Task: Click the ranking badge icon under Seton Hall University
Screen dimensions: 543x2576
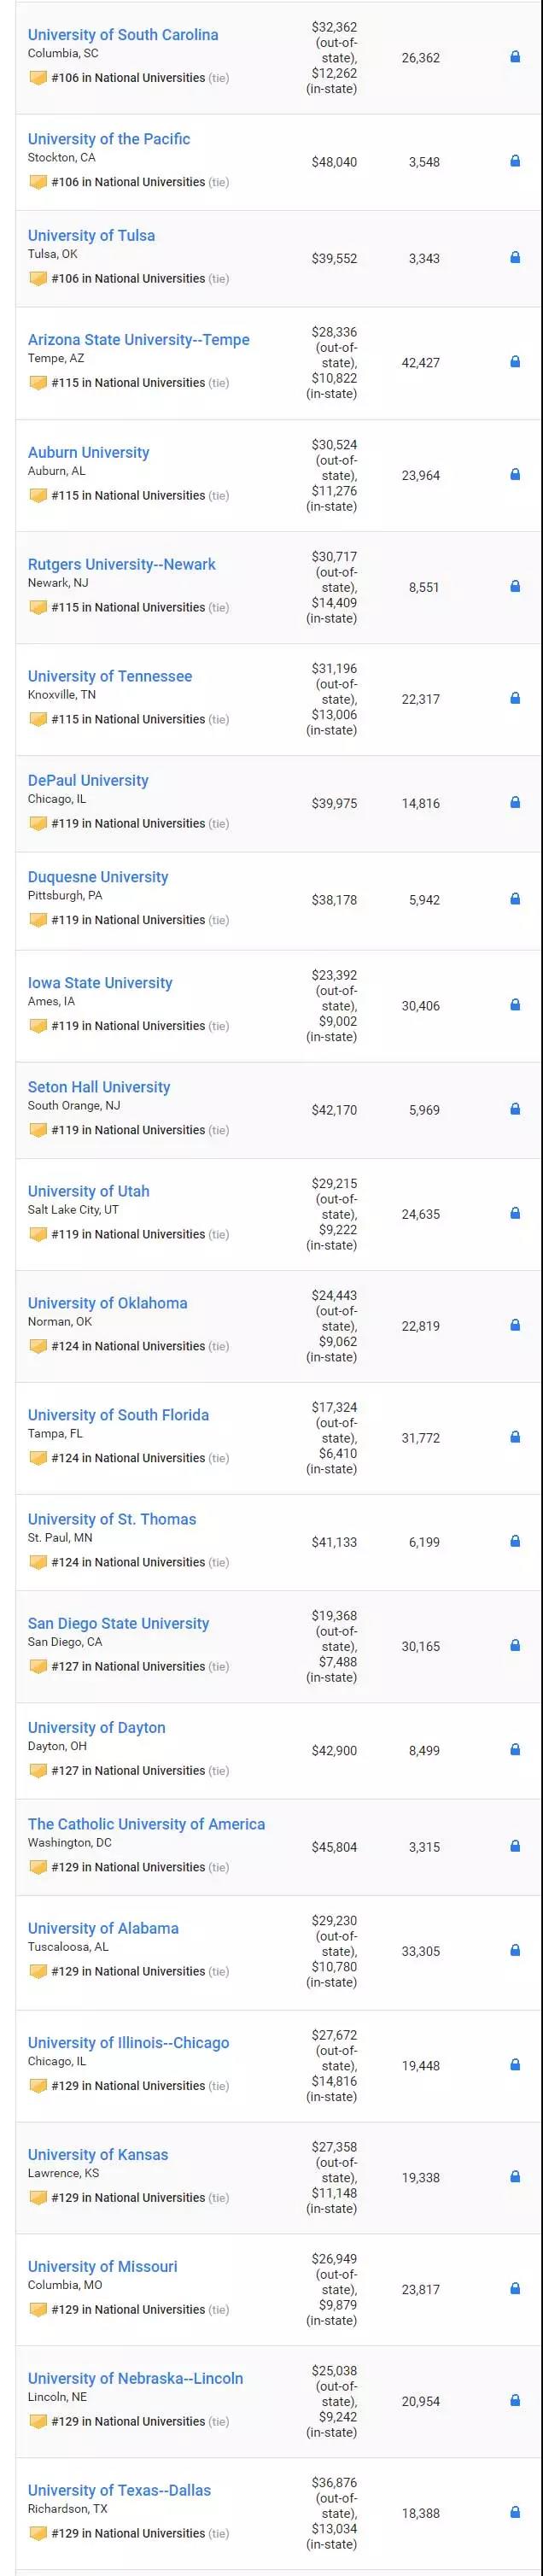Action: tap(38, 1130)
